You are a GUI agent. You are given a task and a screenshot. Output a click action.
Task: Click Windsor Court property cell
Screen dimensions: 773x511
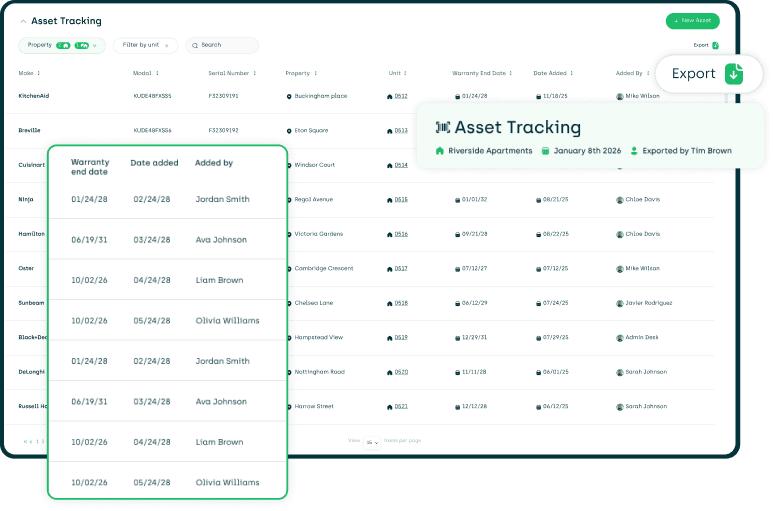pos(315,165)
